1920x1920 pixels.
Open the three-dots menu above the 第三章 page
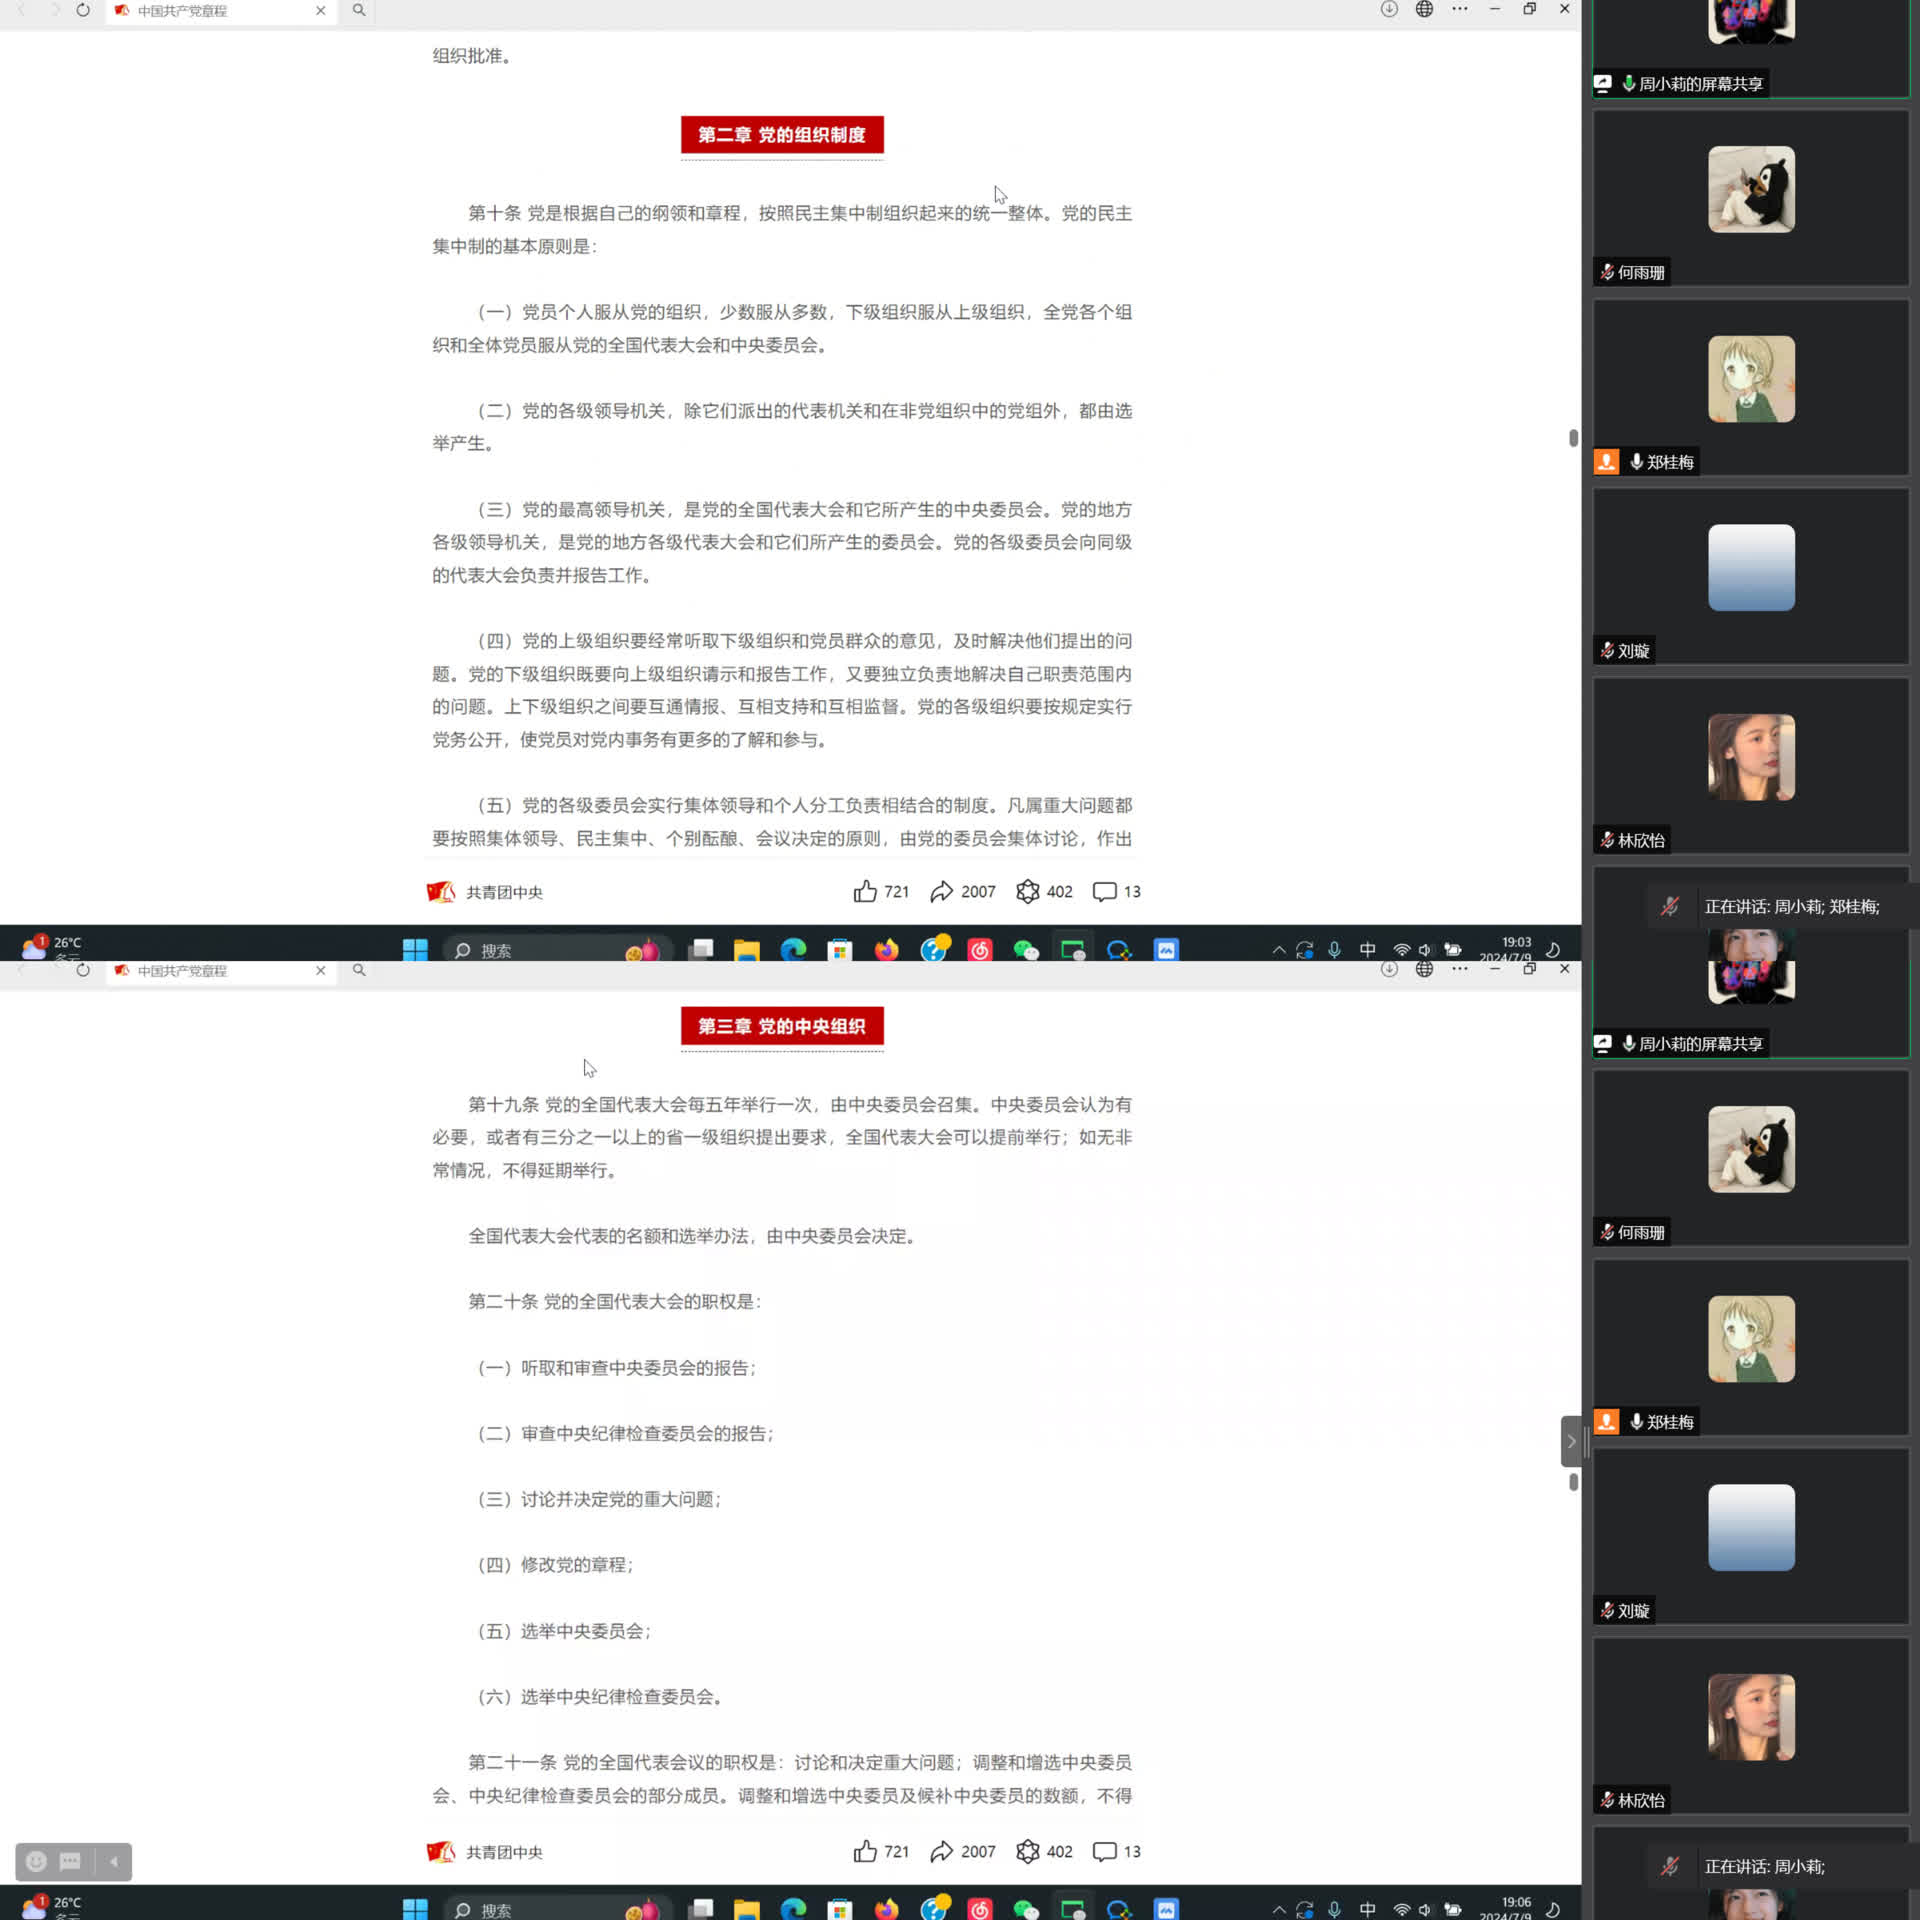[x=1460, y=969]
